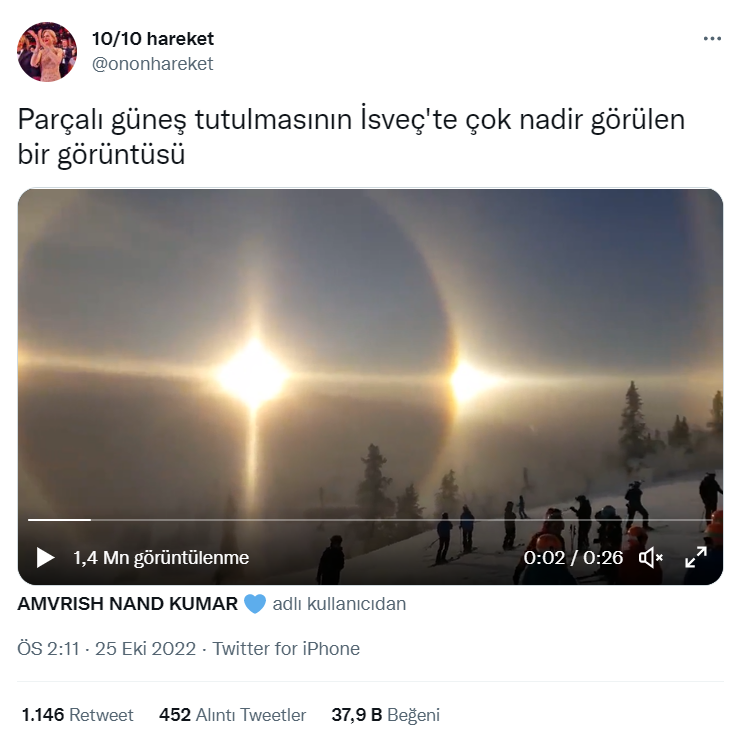Open the AMVRISH NAND KUMAR source profile
742x738 pixels.
coord(128,604)
